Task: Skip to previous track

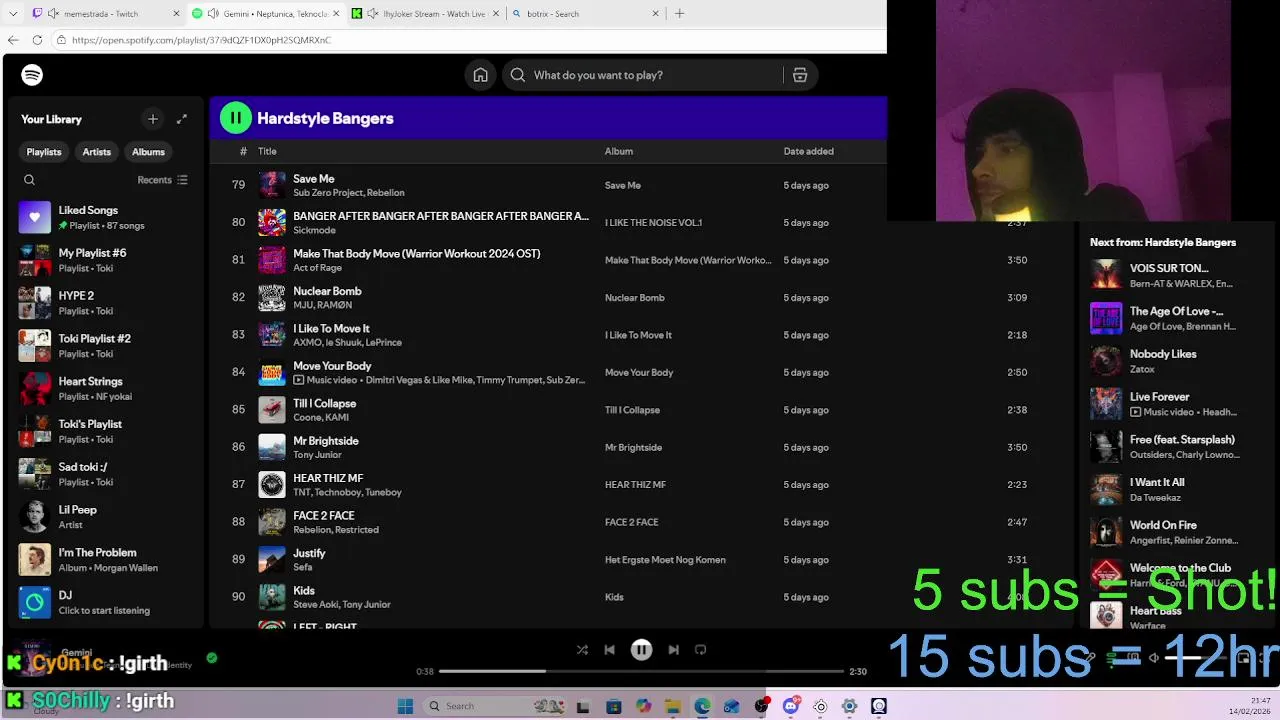Action: pyautogui.click(x=610, y=650)
